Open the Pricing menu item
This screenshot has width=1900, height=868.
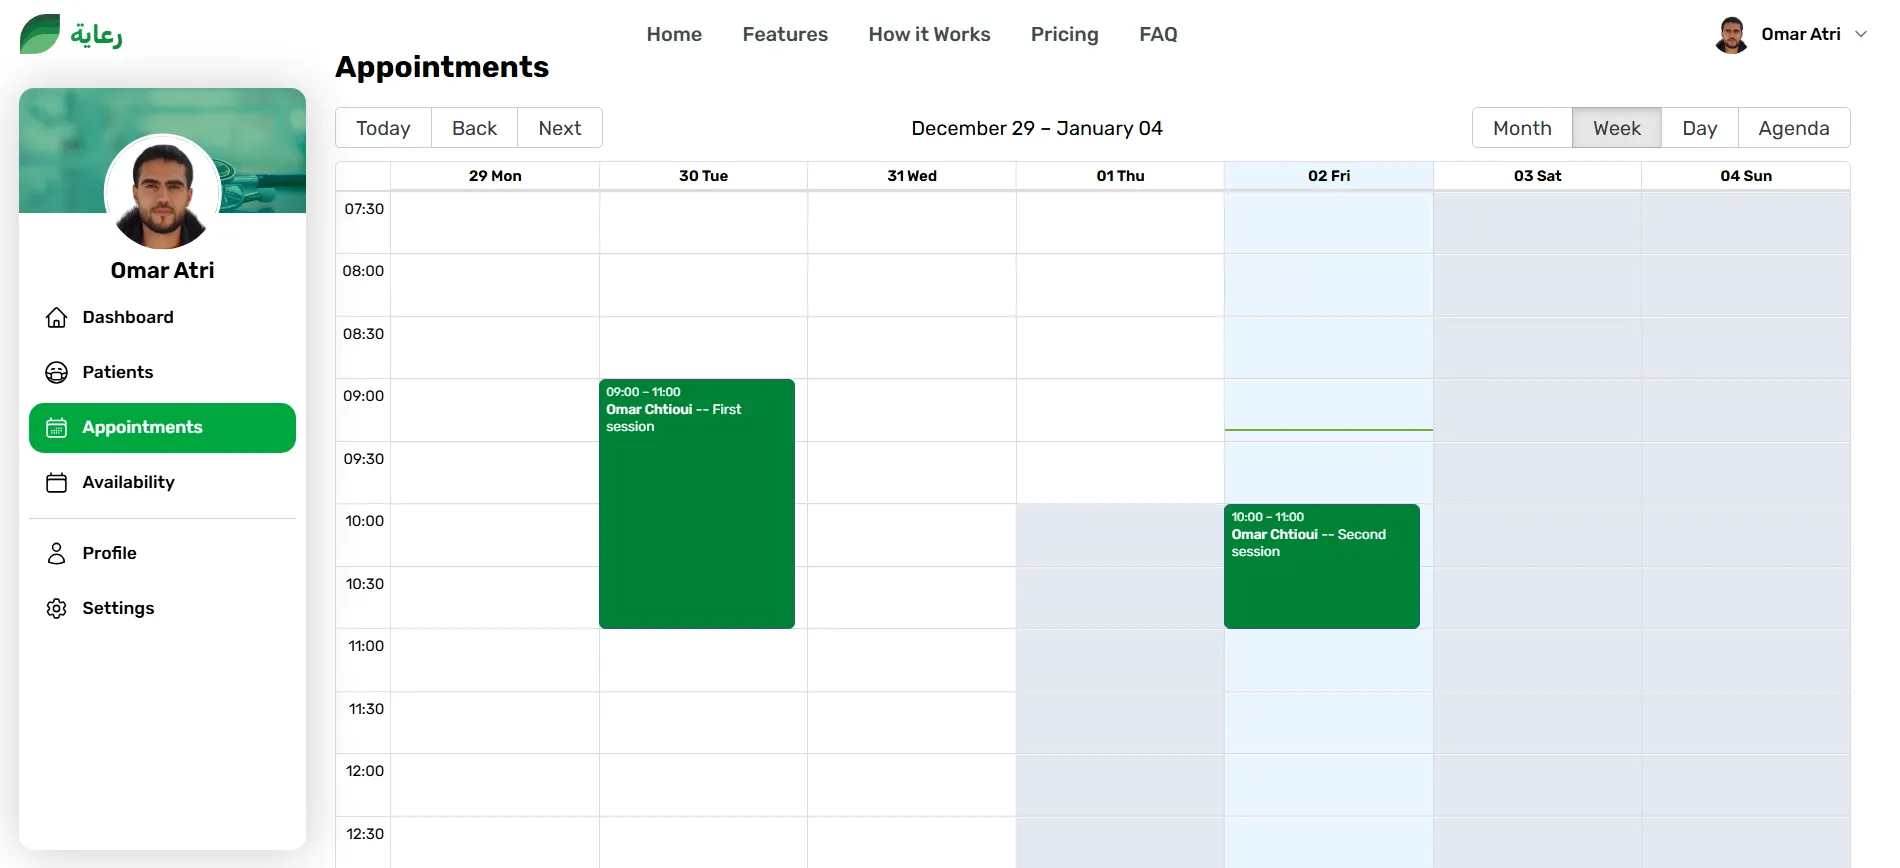[x=1064, y=34]
